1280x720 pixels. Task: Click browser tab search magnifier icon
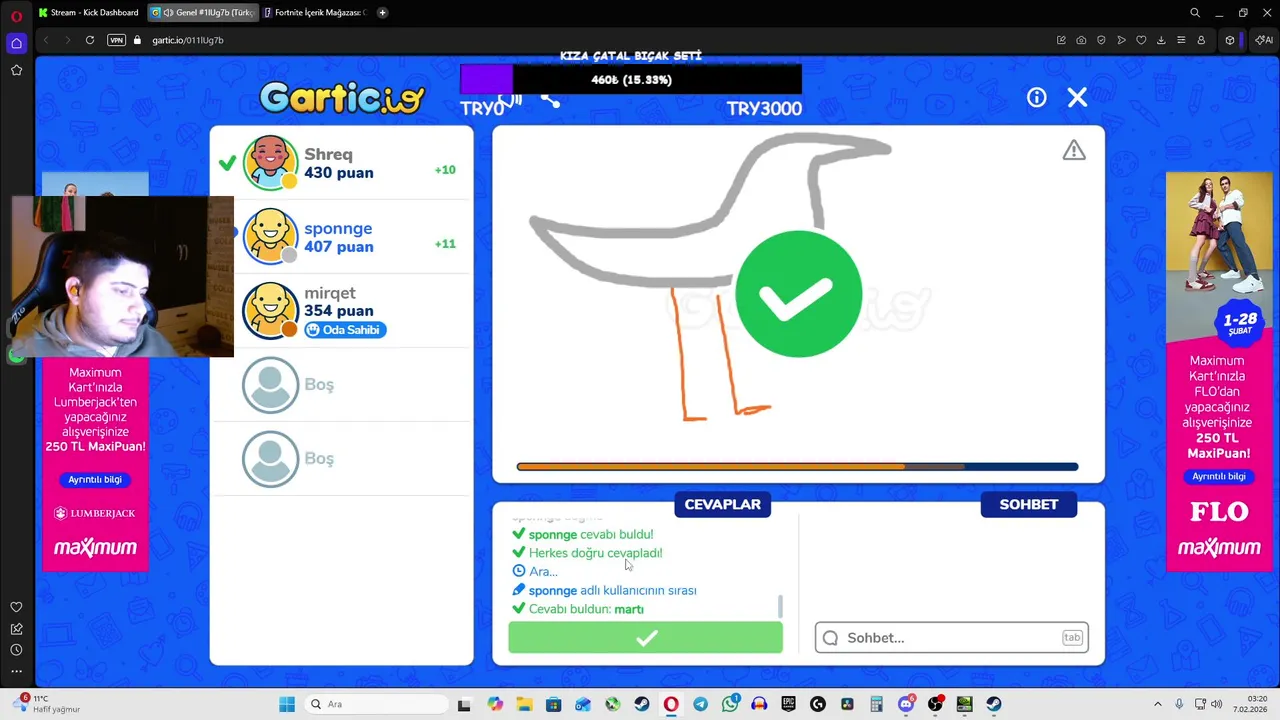[x=1195, y=13]
